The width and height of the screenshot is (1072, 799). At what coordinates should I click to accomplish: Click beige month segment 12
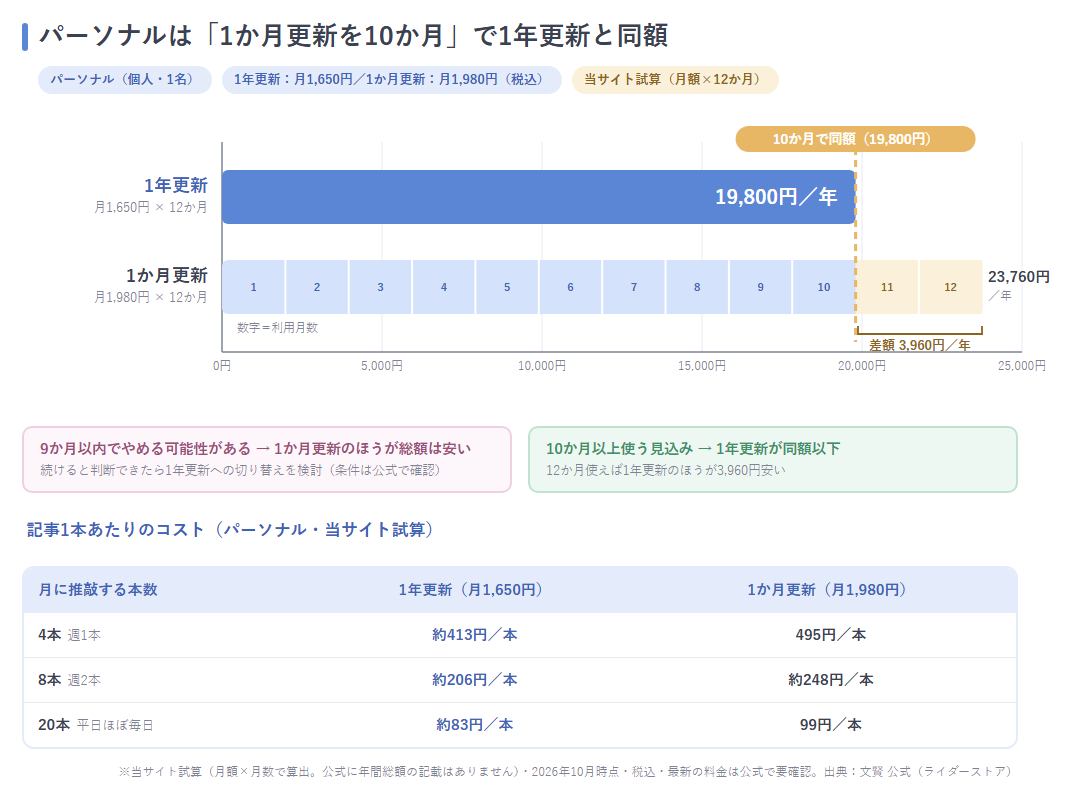pyautogui.click(x=951, y=287)
